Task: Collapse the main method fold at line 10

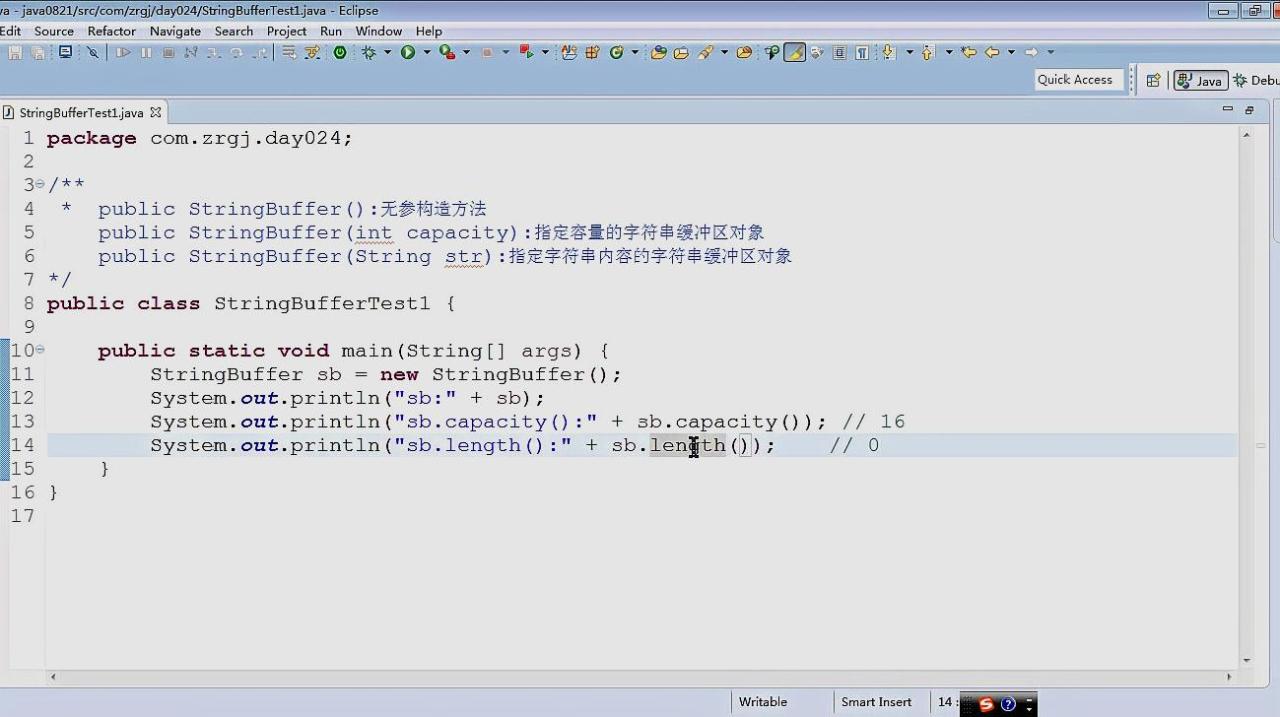Action: (x=40, y=350)
